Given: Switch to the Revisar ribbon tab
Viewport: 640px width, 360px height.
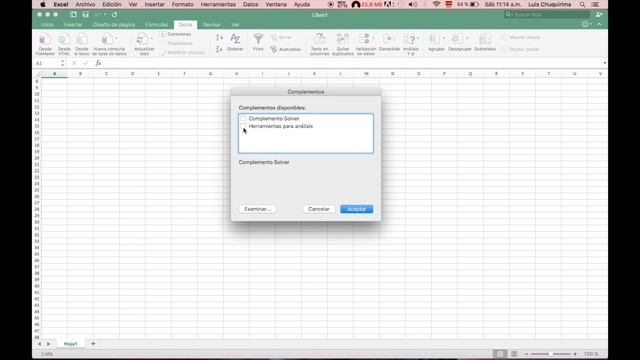Looking at the screenshot, I should click(212, 25).
